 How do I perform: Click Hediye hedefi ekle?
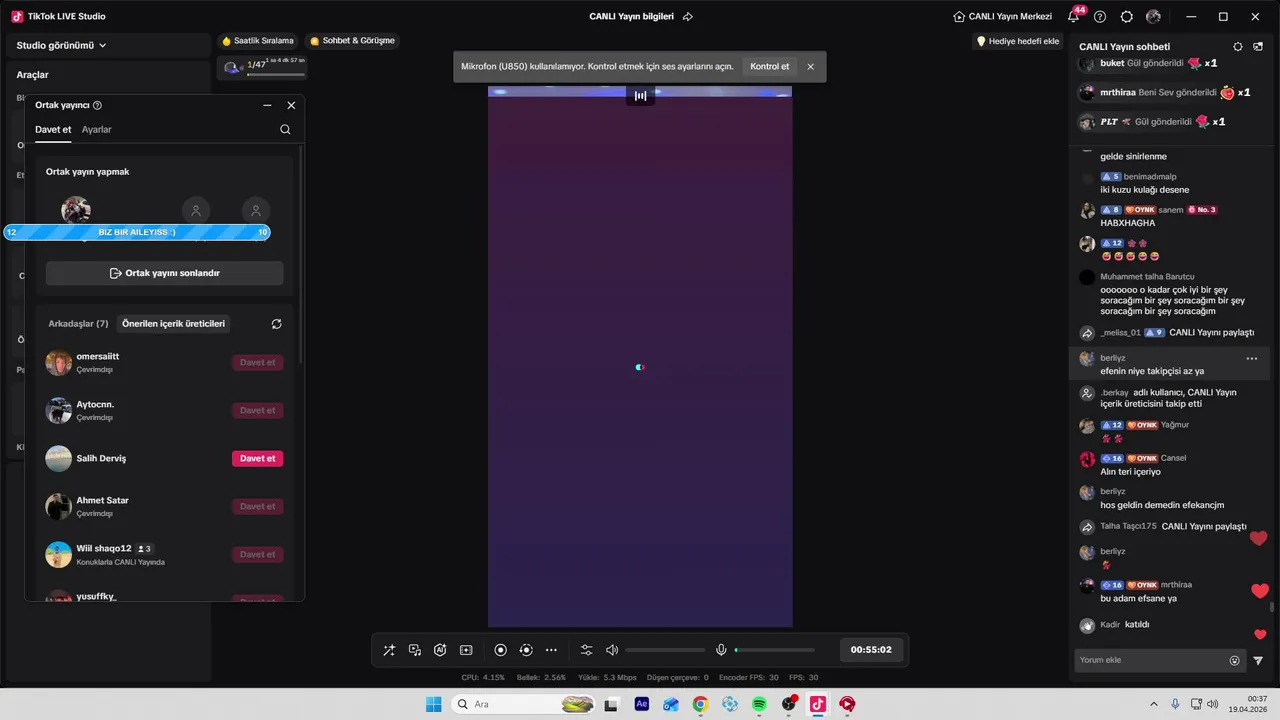1018,41
